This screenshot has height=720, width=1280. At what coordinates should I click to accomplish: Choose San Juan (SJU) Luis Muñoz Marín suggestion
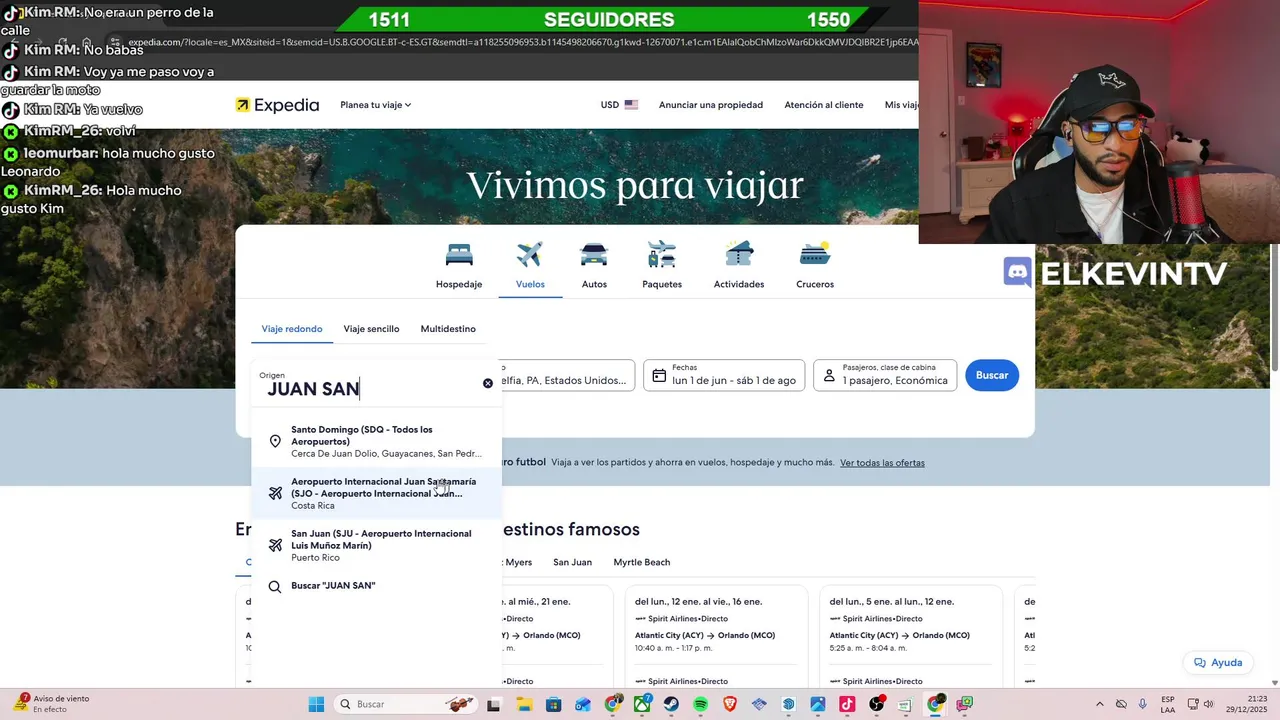(x=376, y=545)
